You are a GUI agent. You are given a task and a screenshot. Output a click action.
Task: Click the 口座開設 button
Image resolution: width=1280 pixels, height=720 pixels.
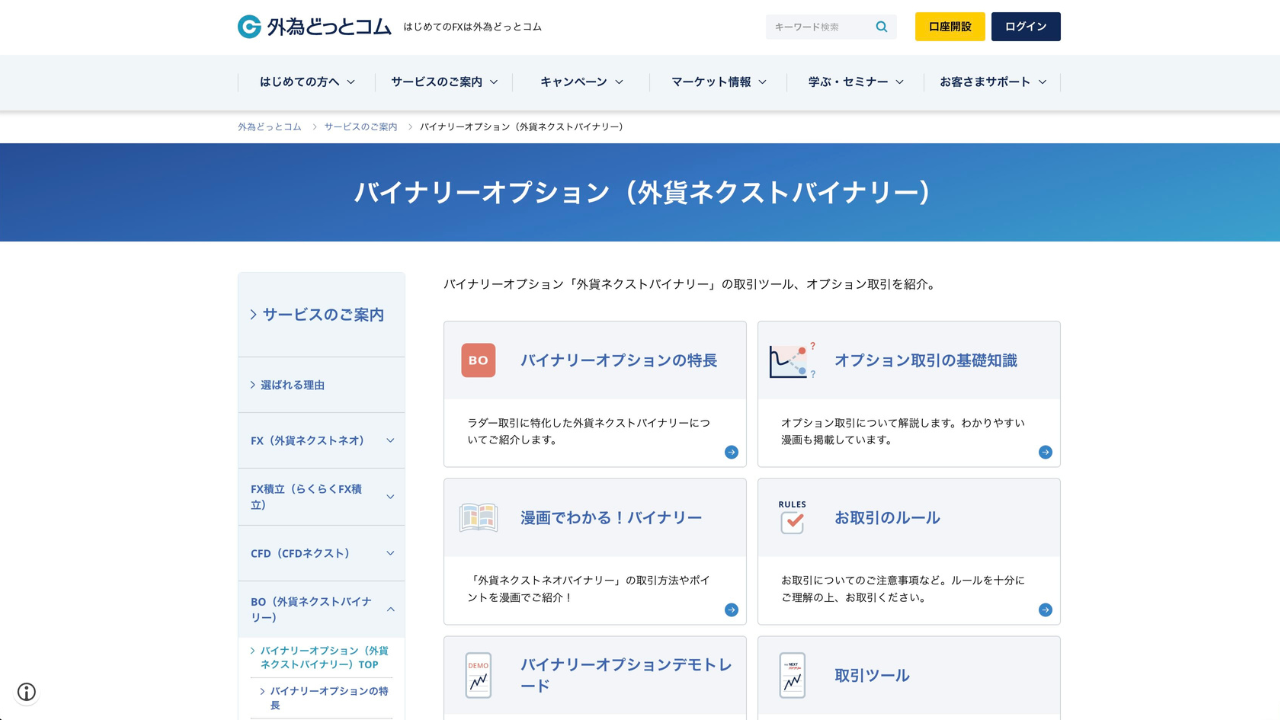[x=950, y=27]
